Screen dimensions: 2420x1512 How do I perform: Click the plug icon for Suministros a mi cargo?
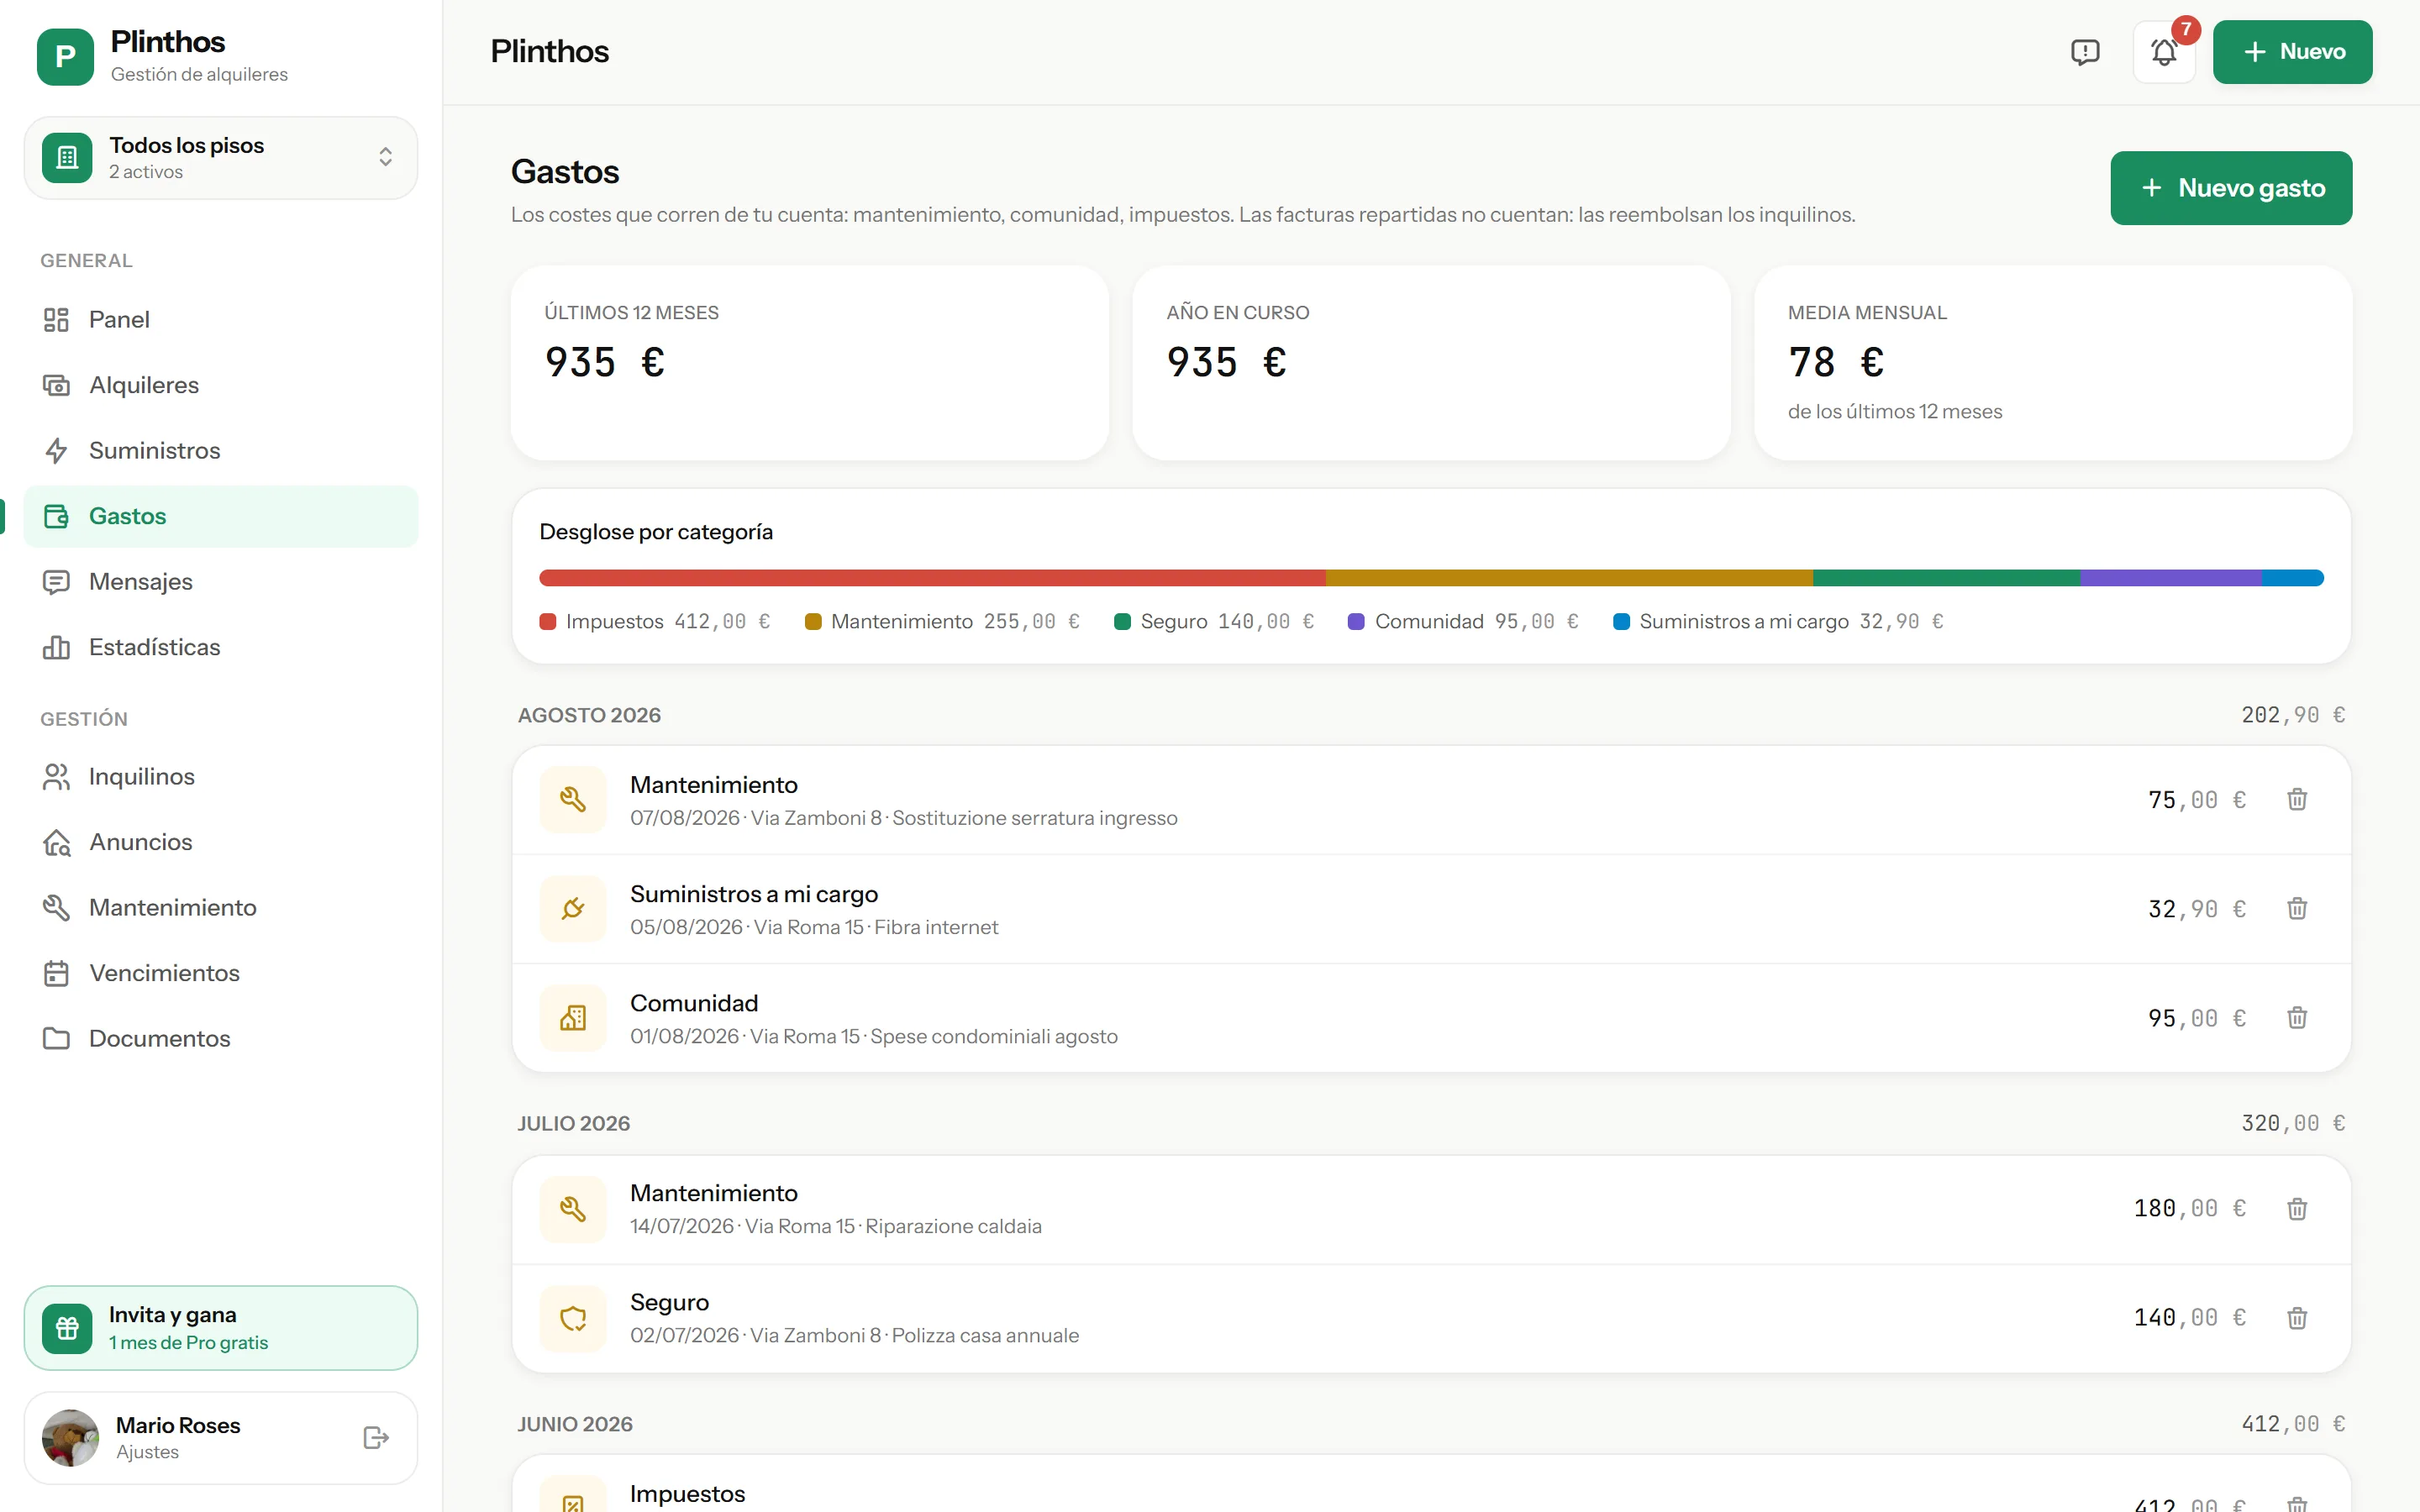tap(573, 908)
